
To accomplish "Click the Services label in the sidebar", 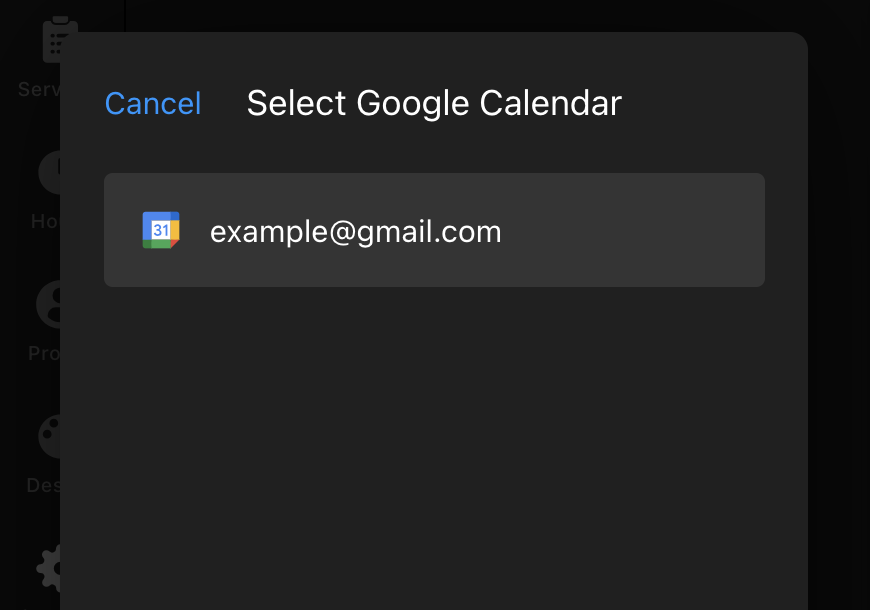I will tap(38, 89).
